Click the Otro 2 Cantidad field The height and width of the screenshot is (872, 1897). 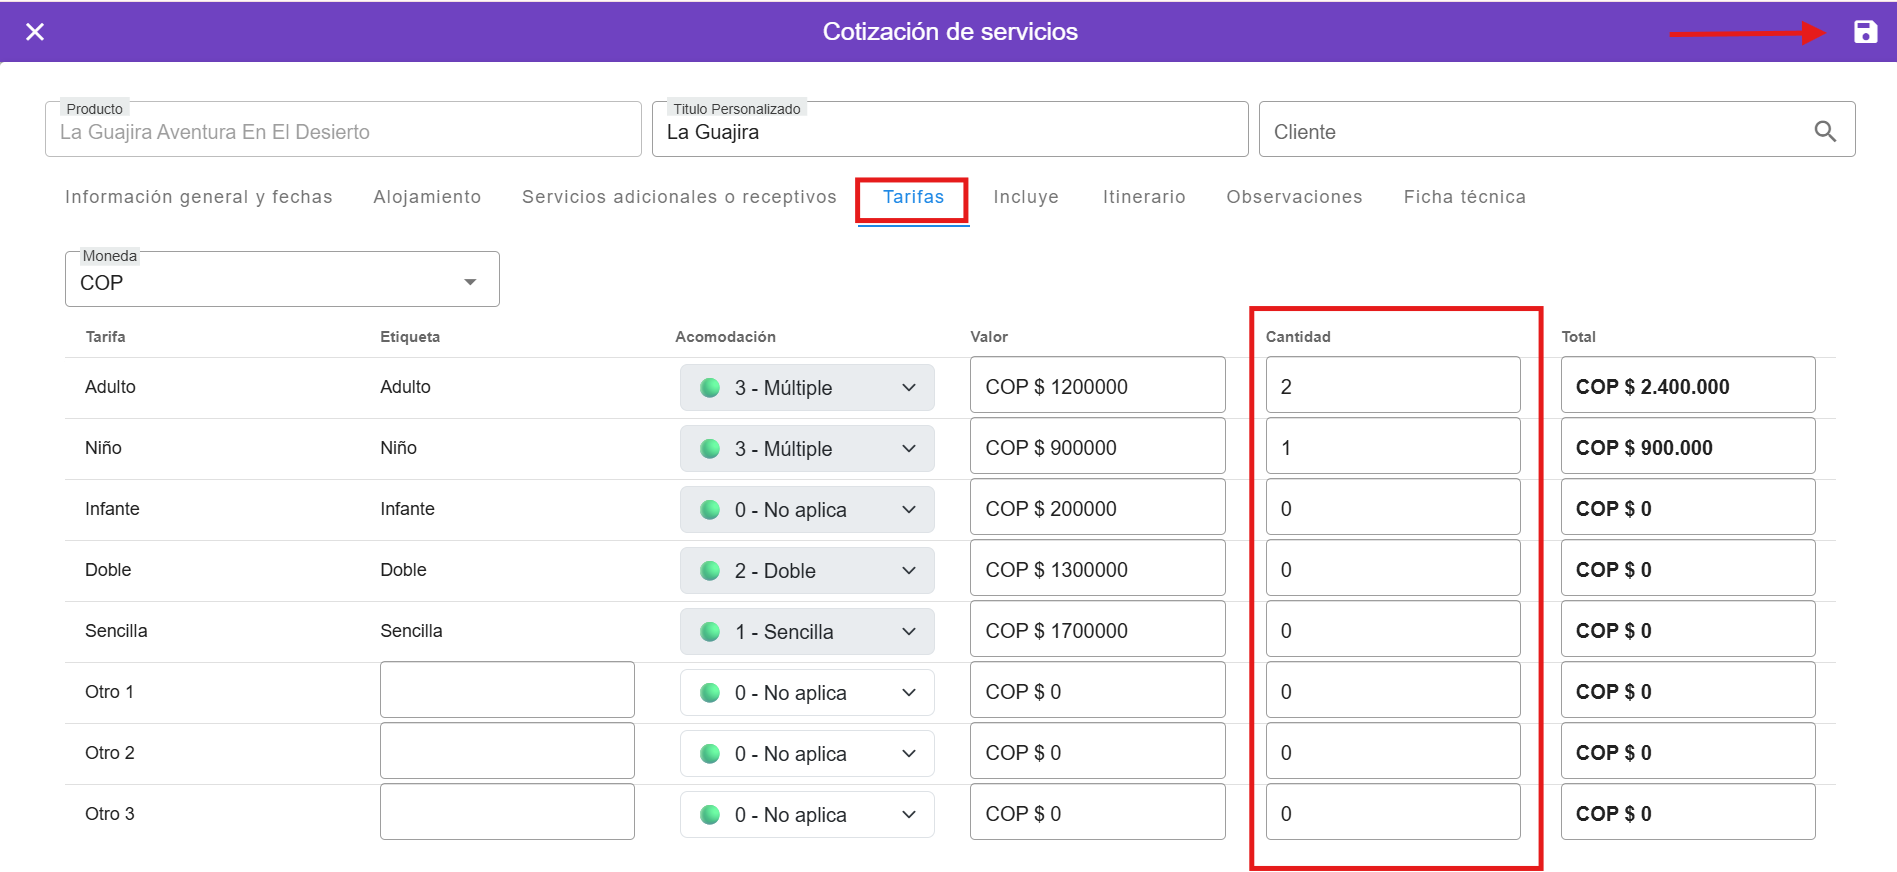(1392, 752)
